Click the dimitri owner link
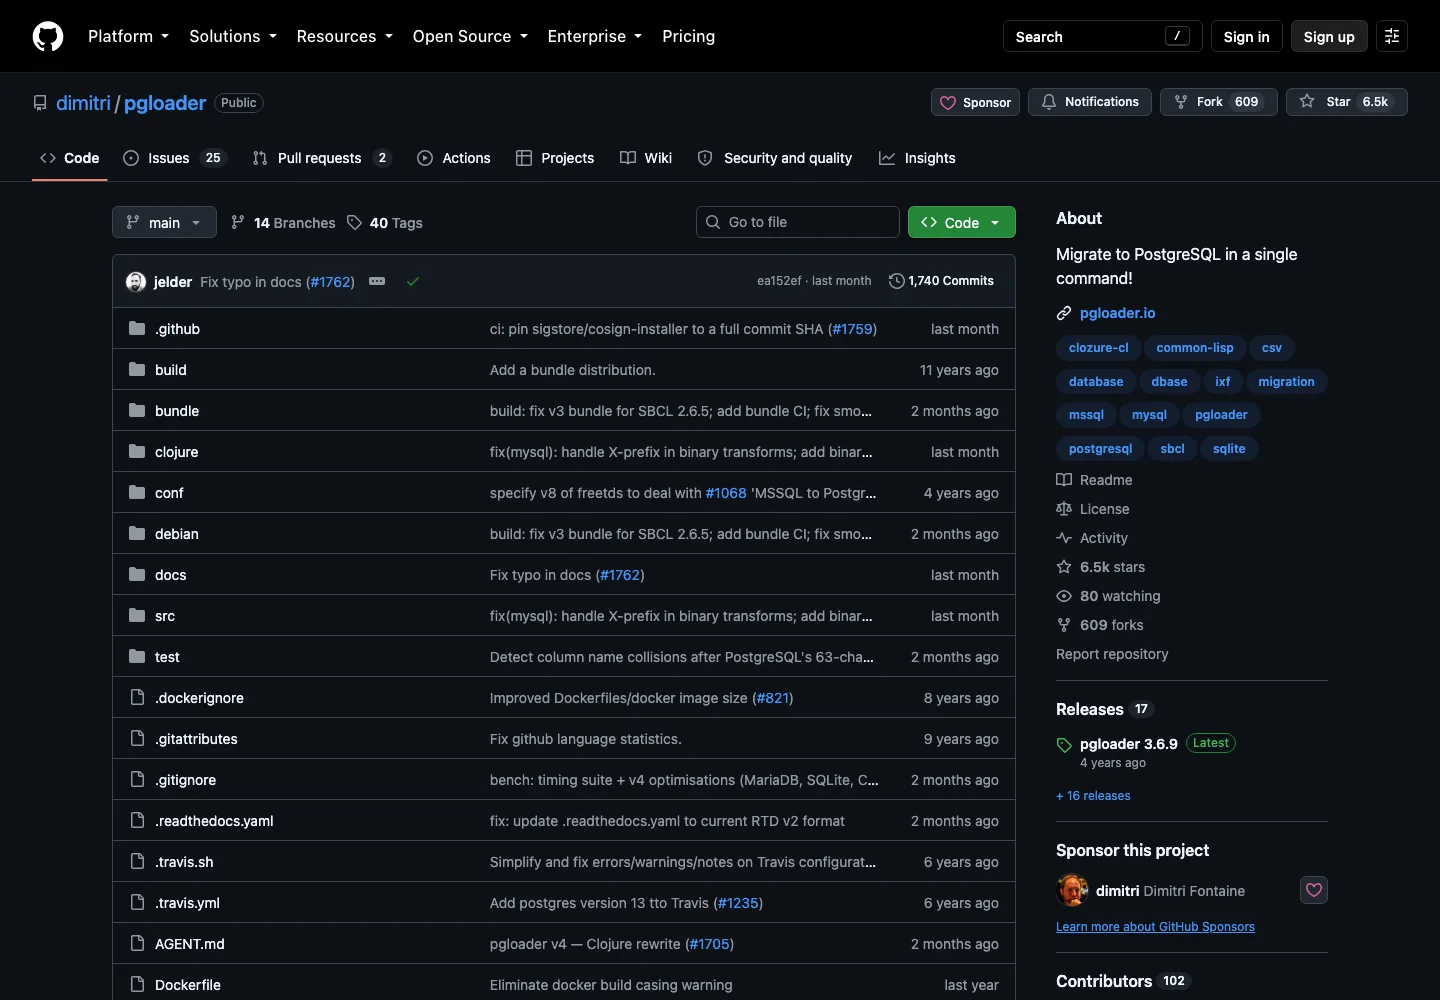The image size is (1440, 1000). [83, 103]
